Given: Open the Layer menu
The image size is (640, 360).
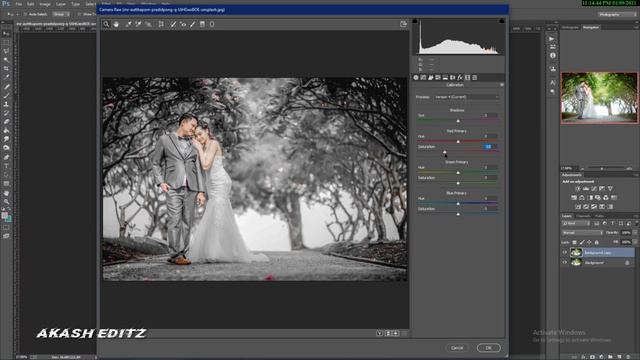Looking at the screenshot, I should click(60, 4).
